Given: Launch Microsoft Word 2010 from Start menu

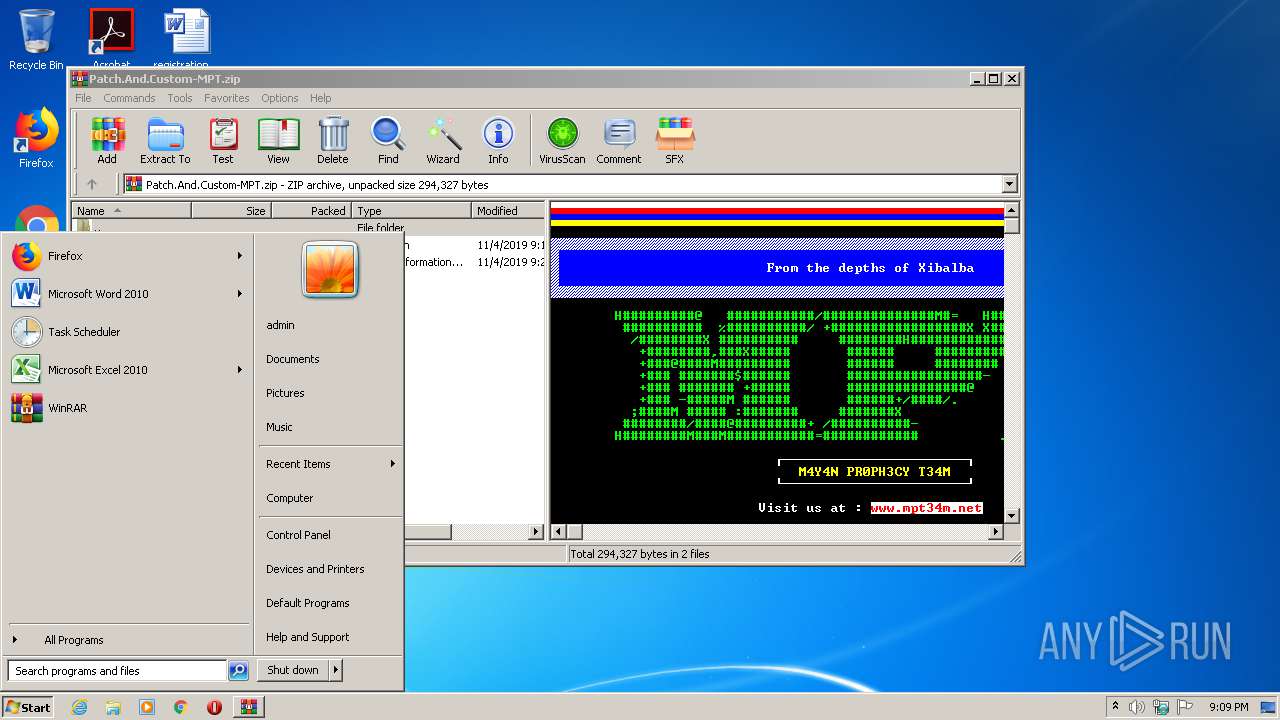Looking at the screenshot, I should point(127,294).
